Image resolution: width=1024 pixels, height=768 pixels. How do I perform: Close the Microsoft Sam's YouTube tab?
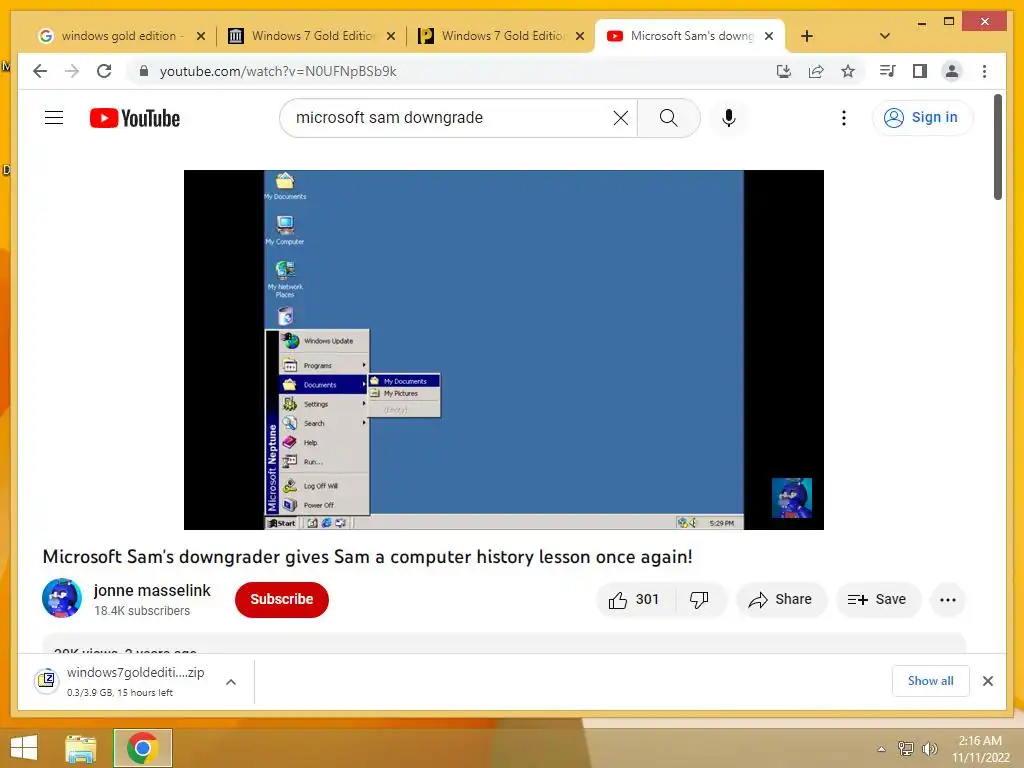pos(769,36)
